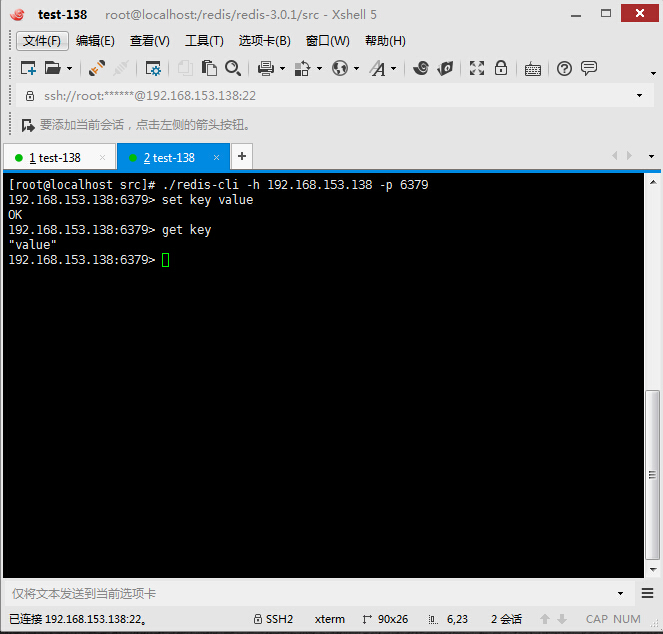The height and width of the screenshot is (634, 663).
Task: Close tab 2 test-138
Action: (x=216, y=158)
